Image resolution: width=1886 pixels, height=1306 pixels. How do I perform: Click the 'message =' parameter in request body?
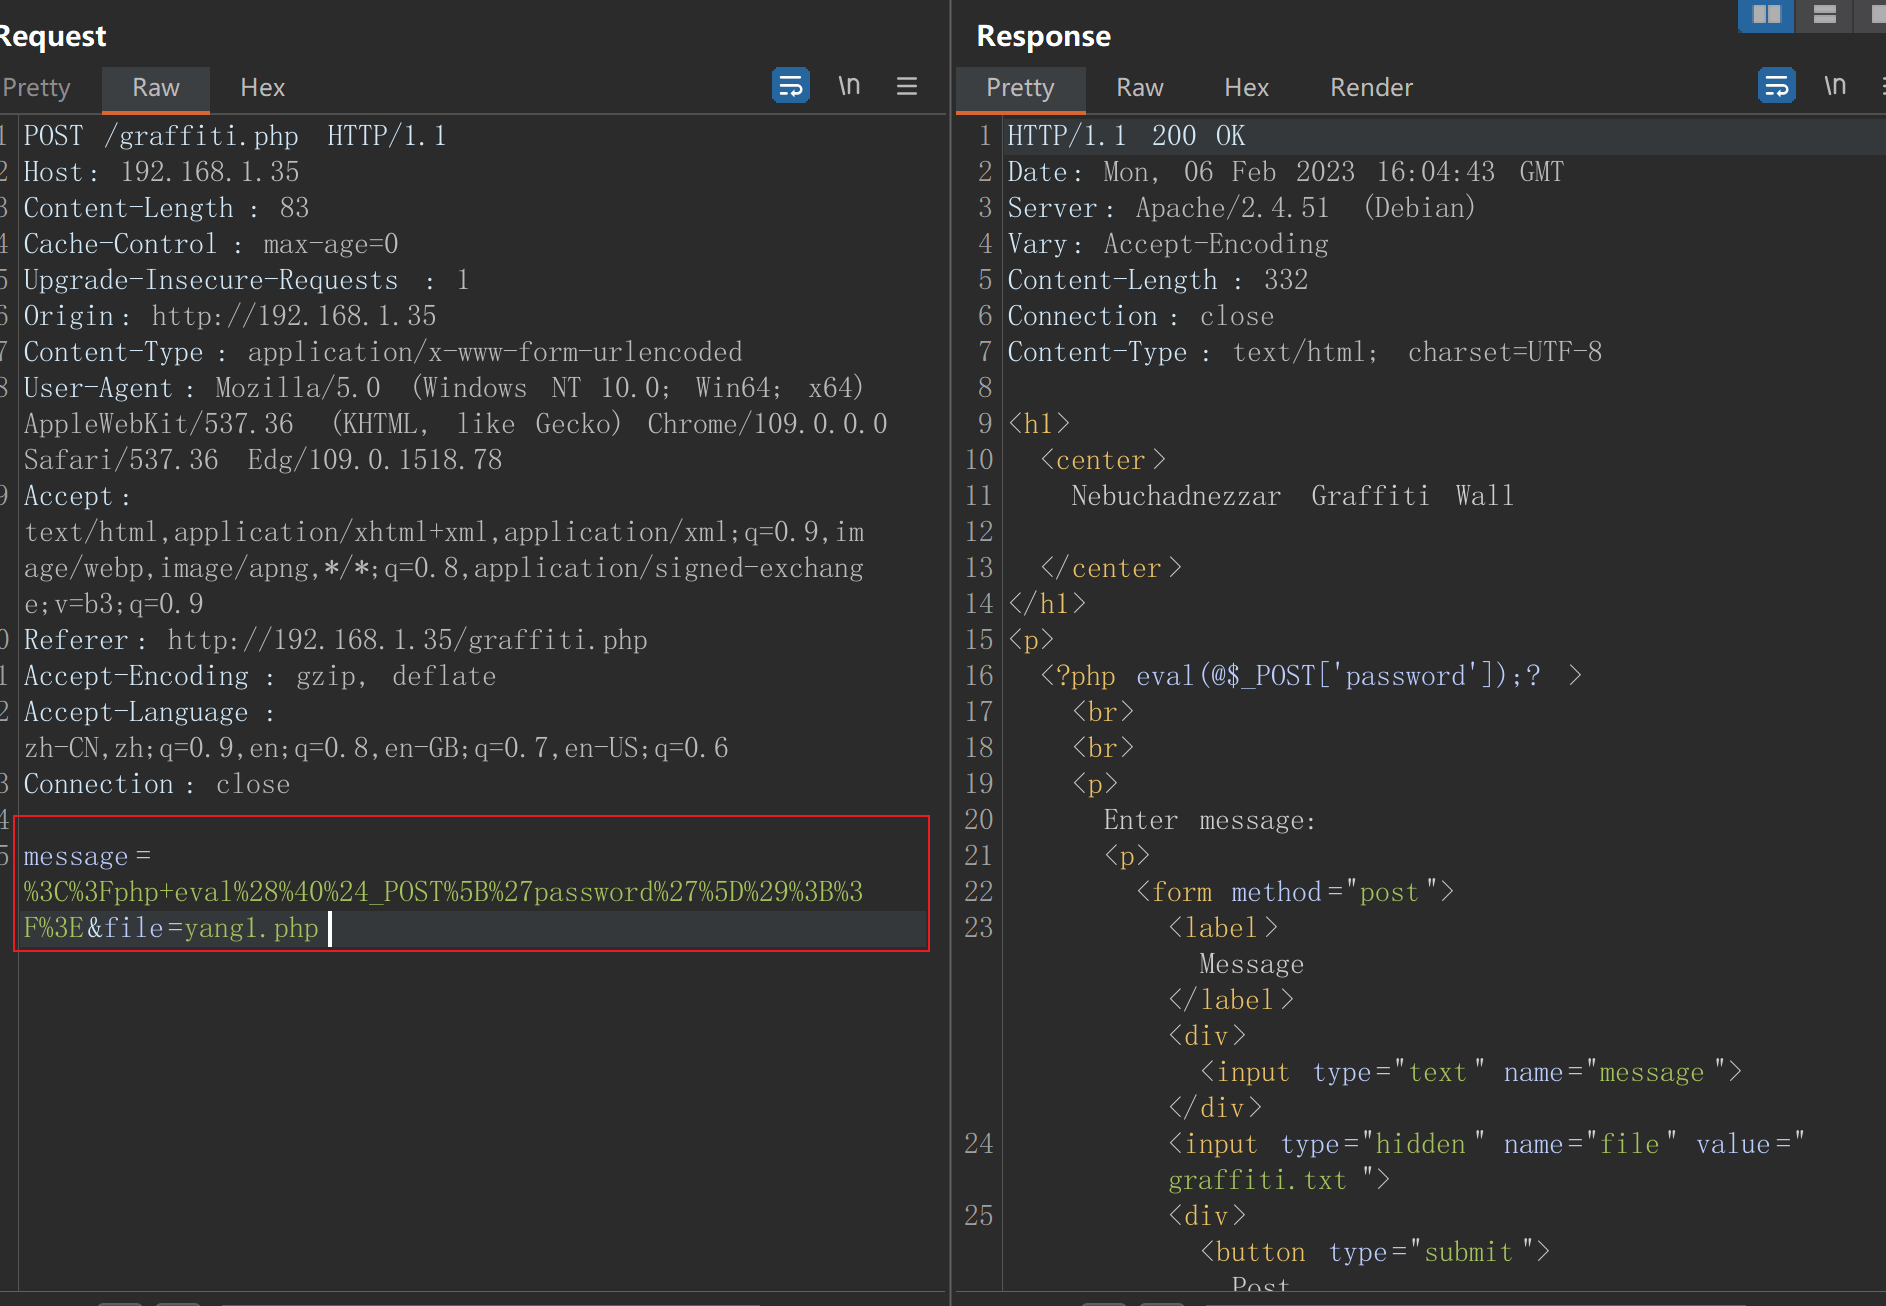[x=87, y=856]
